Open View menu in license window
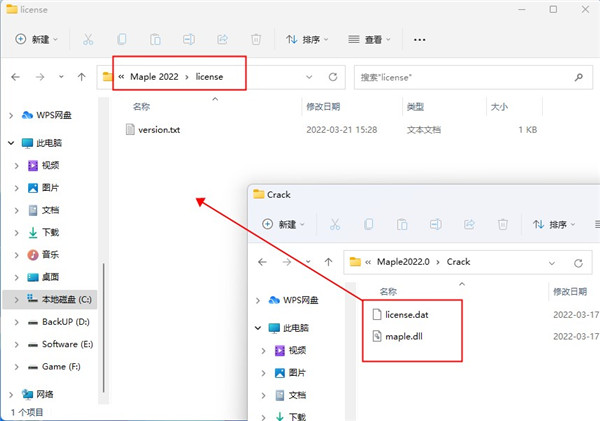600x421 pixels. (370, 39)
